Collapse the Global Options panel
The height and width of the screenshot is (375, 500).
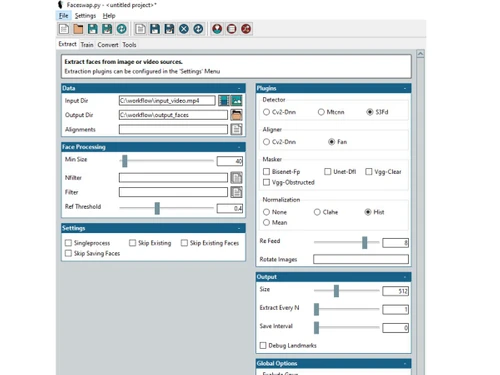click(405, 363)
